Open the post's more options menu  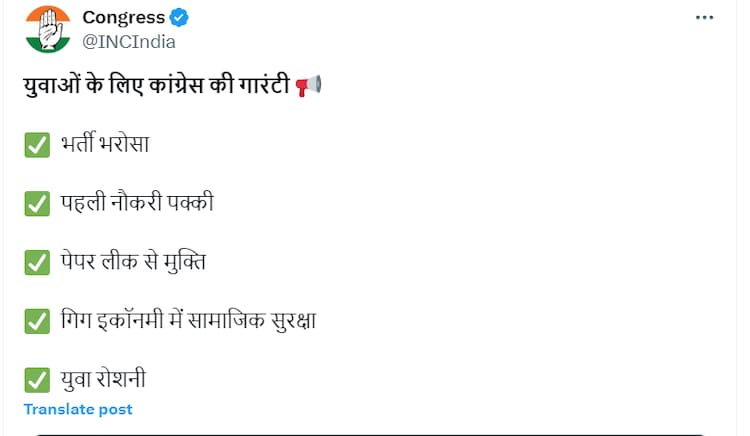point(705,17)
